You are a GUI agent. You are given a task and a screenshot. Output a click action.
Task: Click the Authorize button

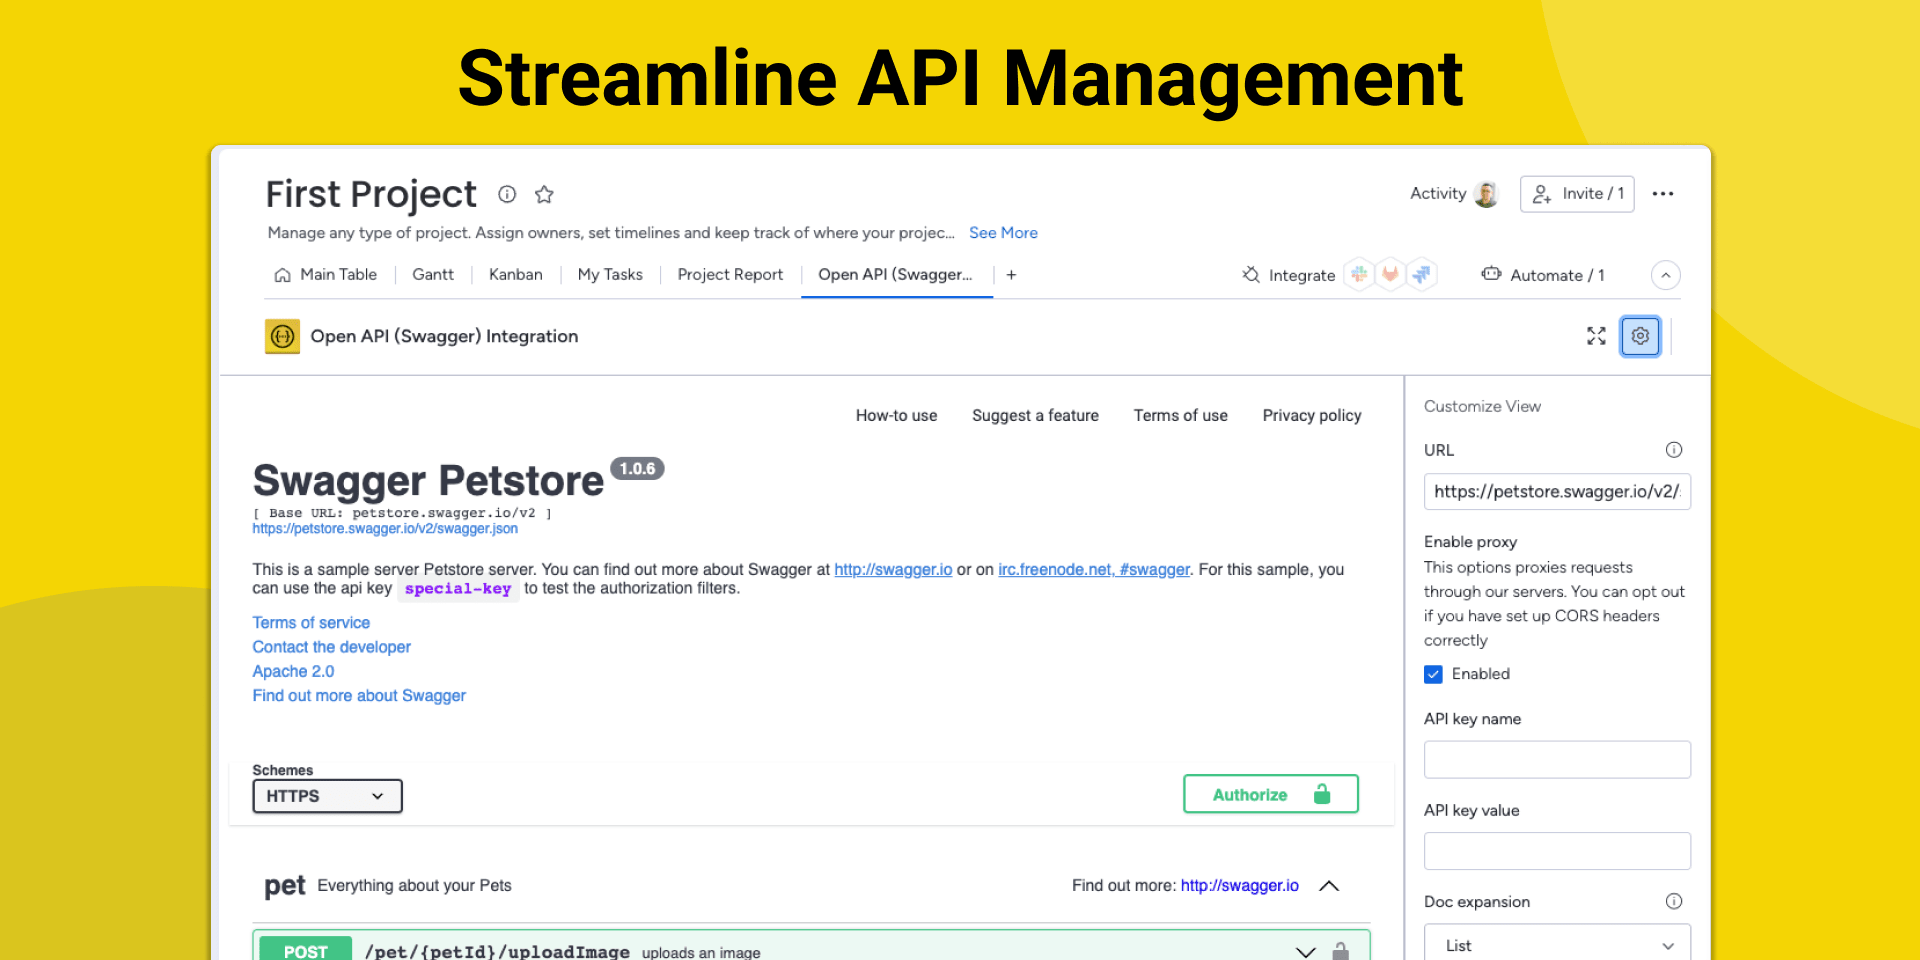[x=1270, y=794]
